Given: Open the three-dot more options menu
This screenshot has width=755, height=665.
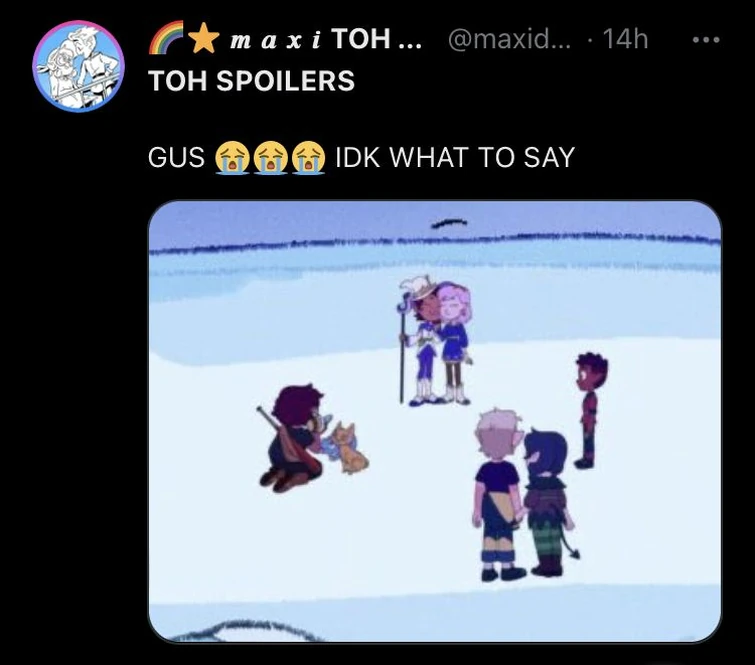Looking at the screenshot, I should tap(706, 39).
